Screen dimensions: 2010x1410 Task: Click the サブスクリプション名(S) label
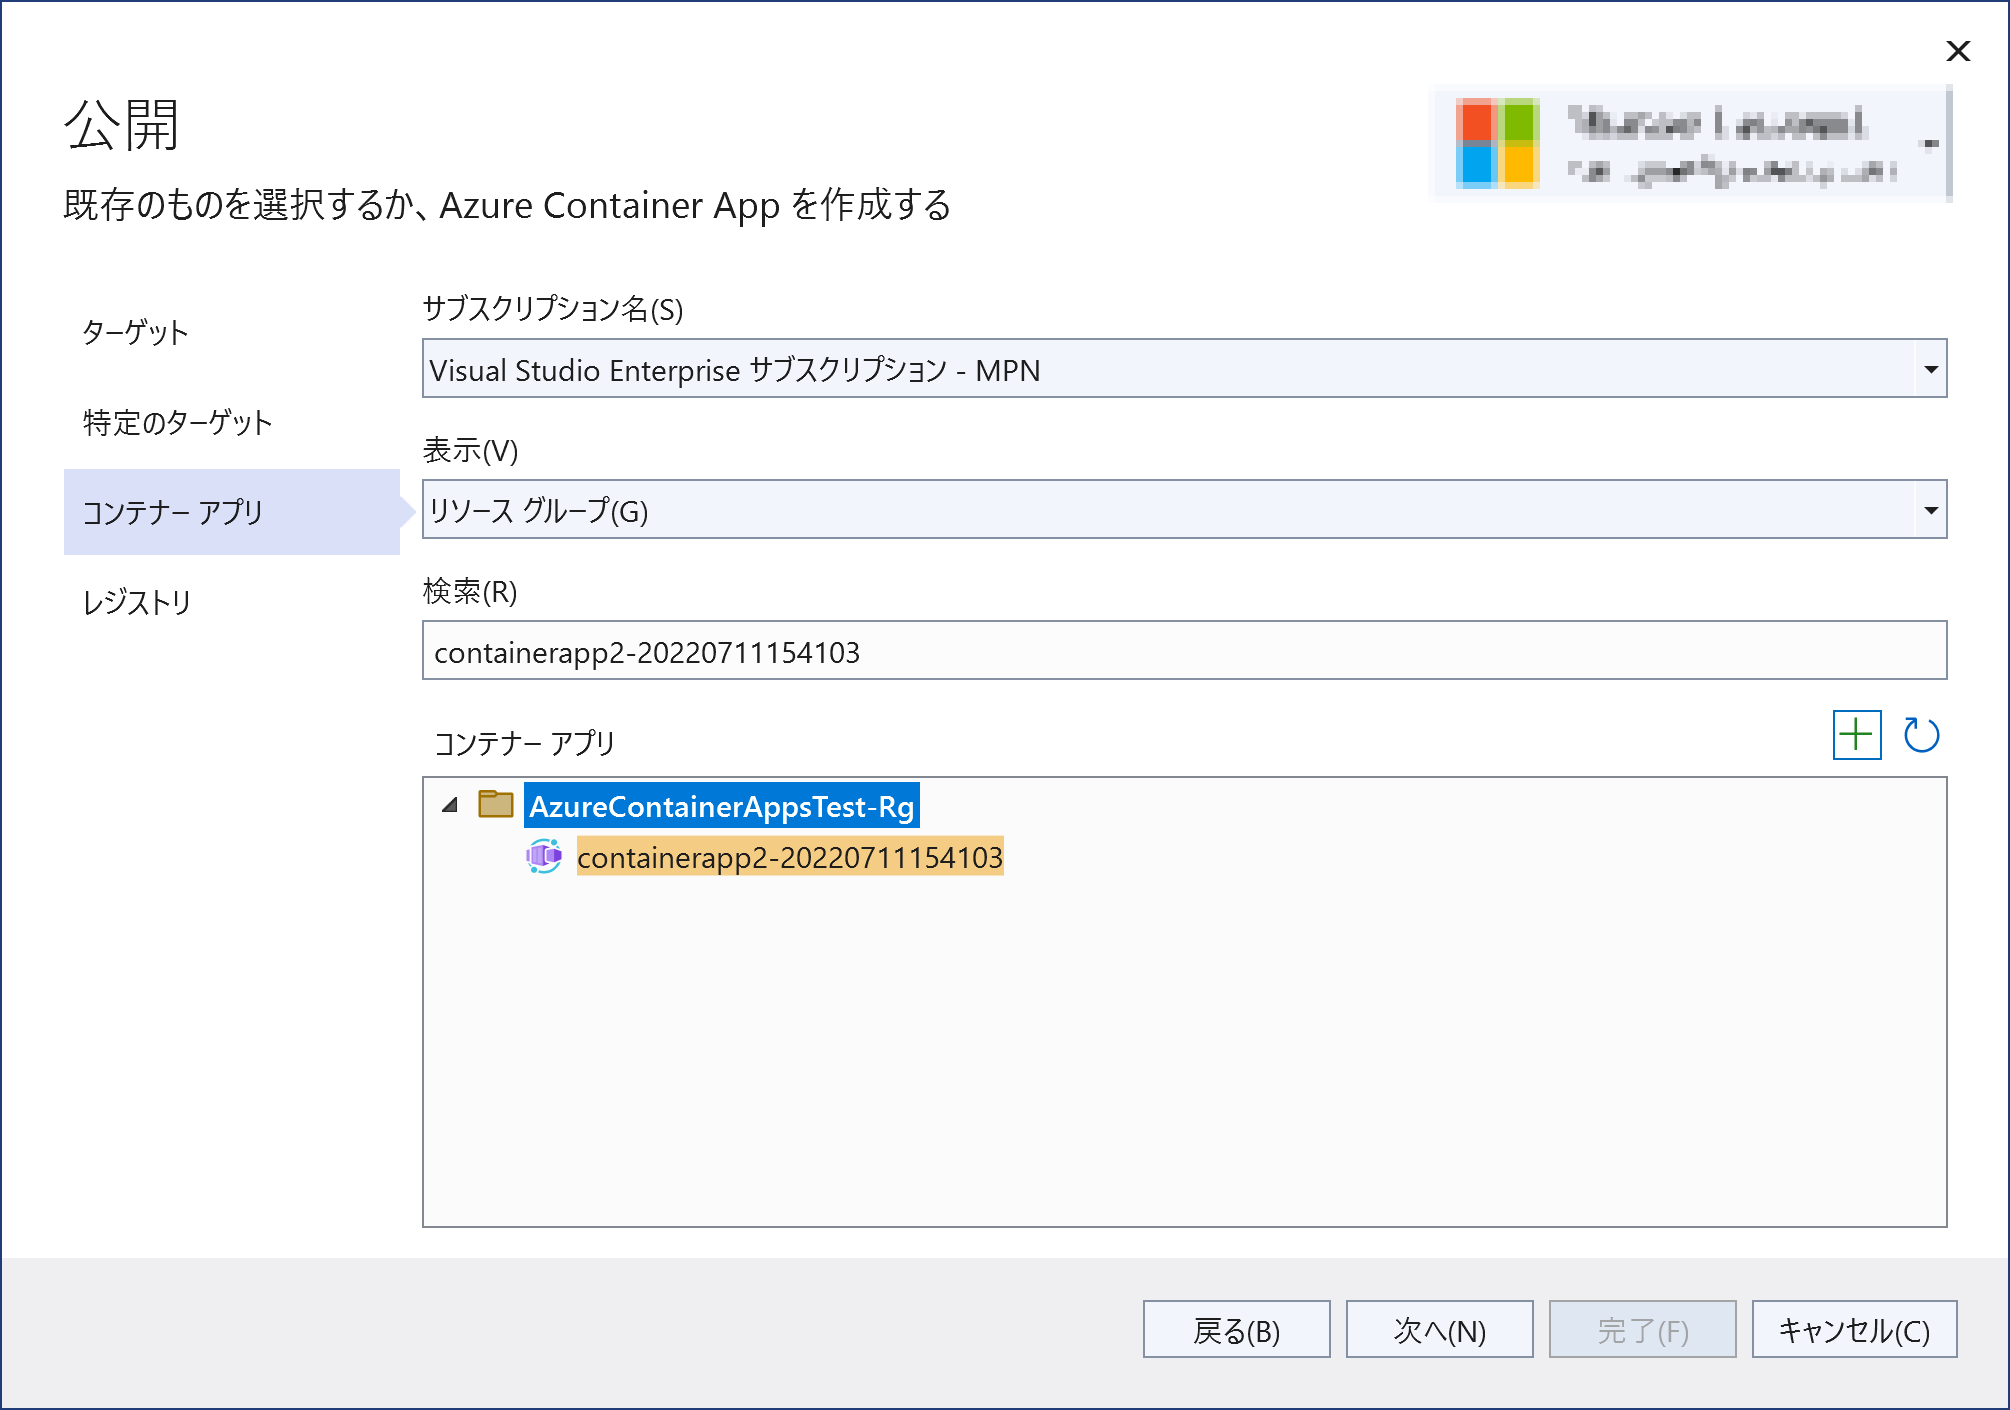coord(553,309)
